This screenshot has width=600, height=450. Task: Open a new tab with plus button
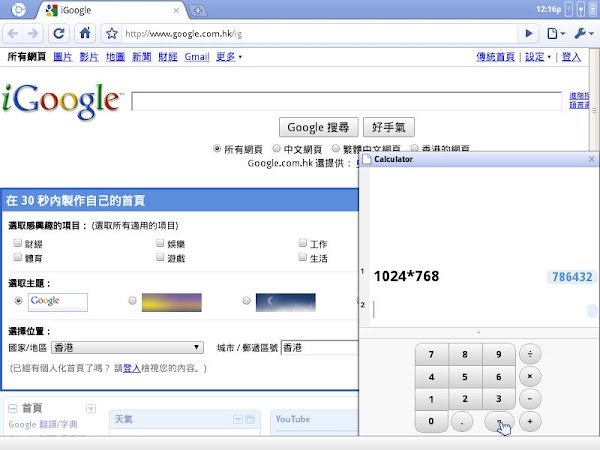[198, 10]
